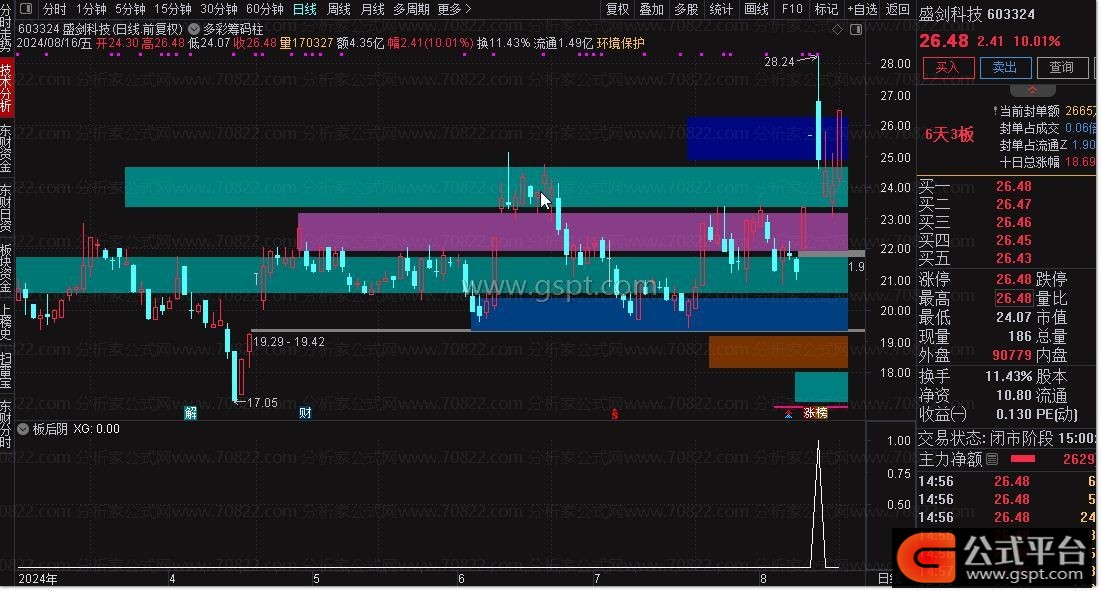Click the 买一 price 26.48
This screenshot has height=591, width=1102.
pyautogui.click(x=1013, y=186)
